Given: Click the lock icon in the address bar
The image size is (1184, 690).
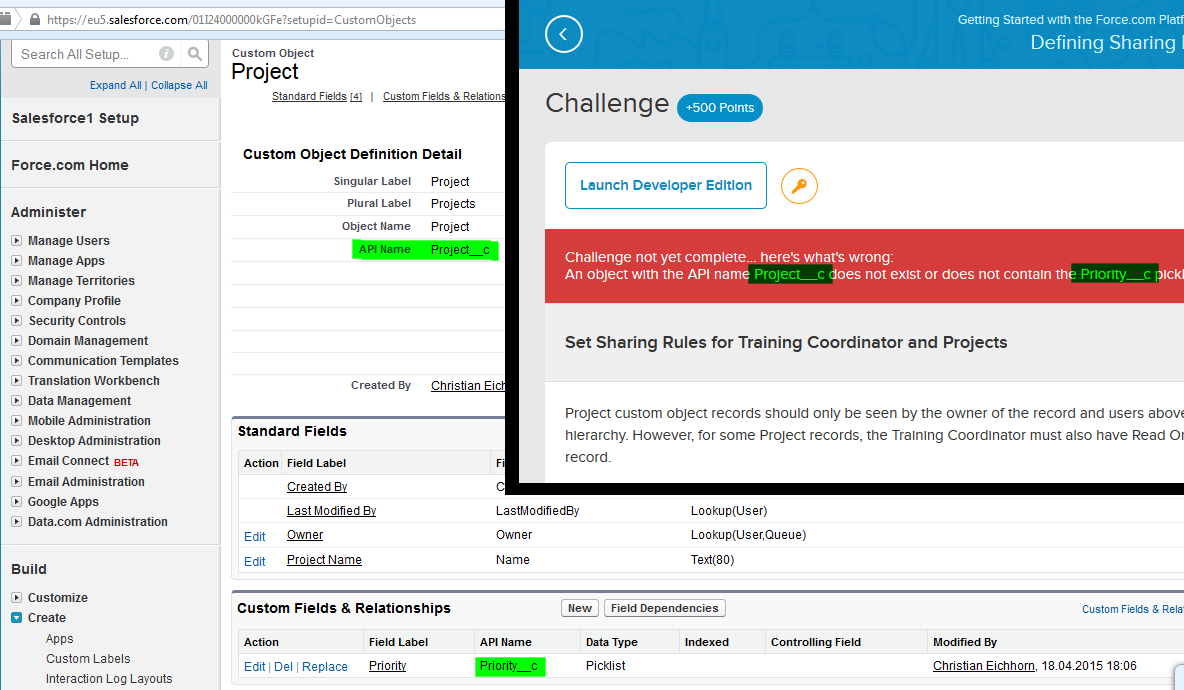Looking at the screenshot, I should (35, 20).
